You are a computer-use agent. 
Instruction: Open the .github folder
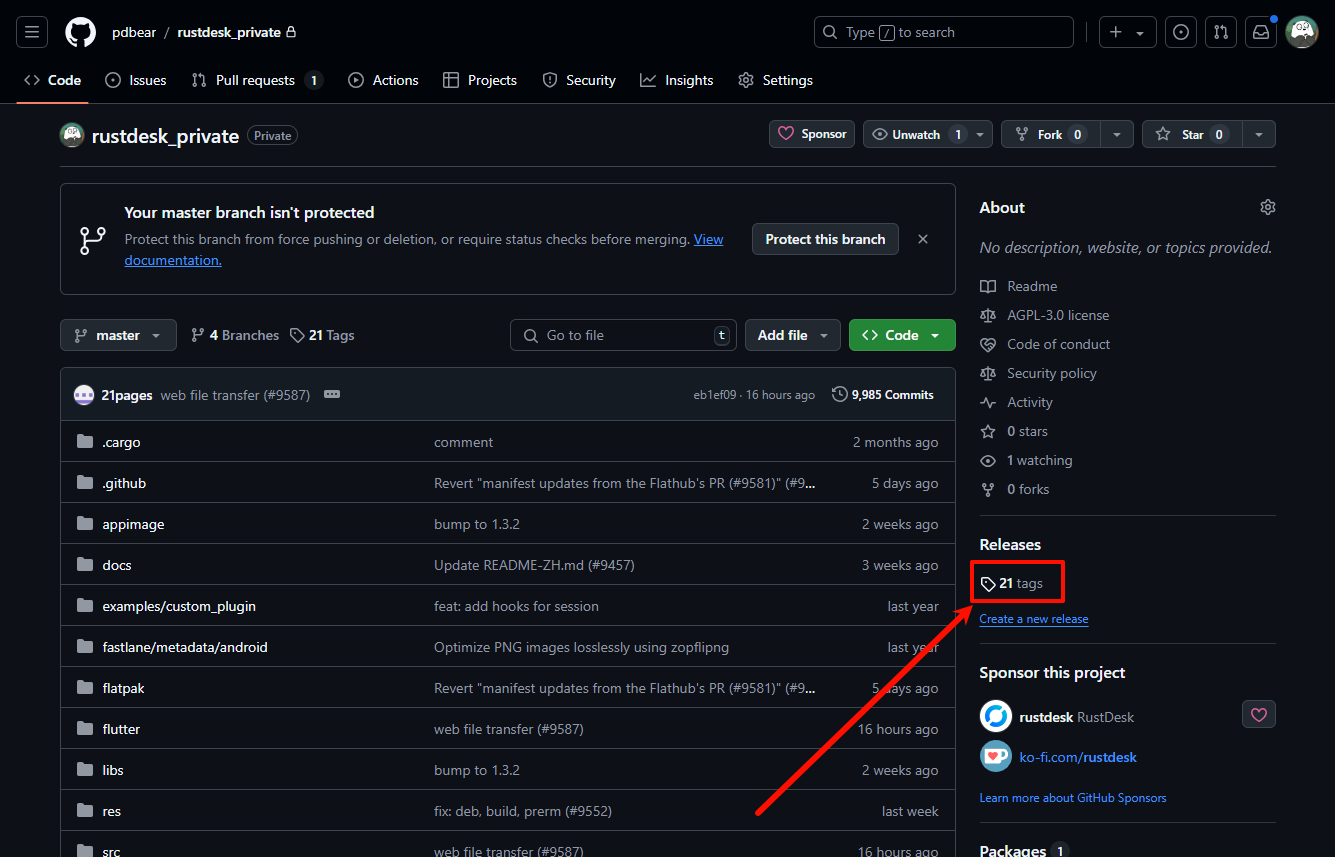click(124, 483)
